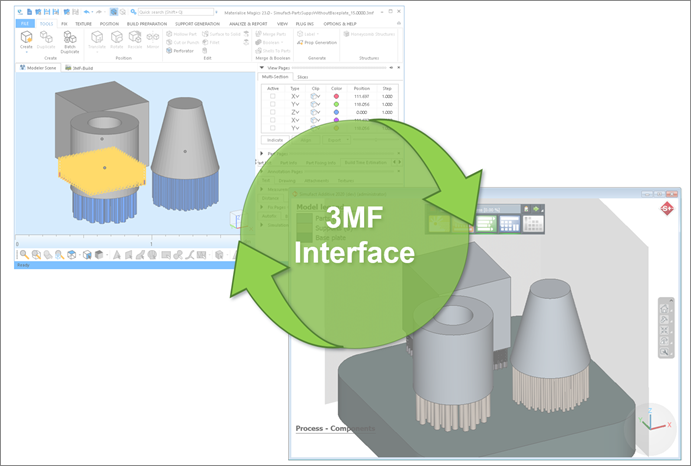Open the first X section Type dropdown
691x466 pixels.
(x=295, y=96)
